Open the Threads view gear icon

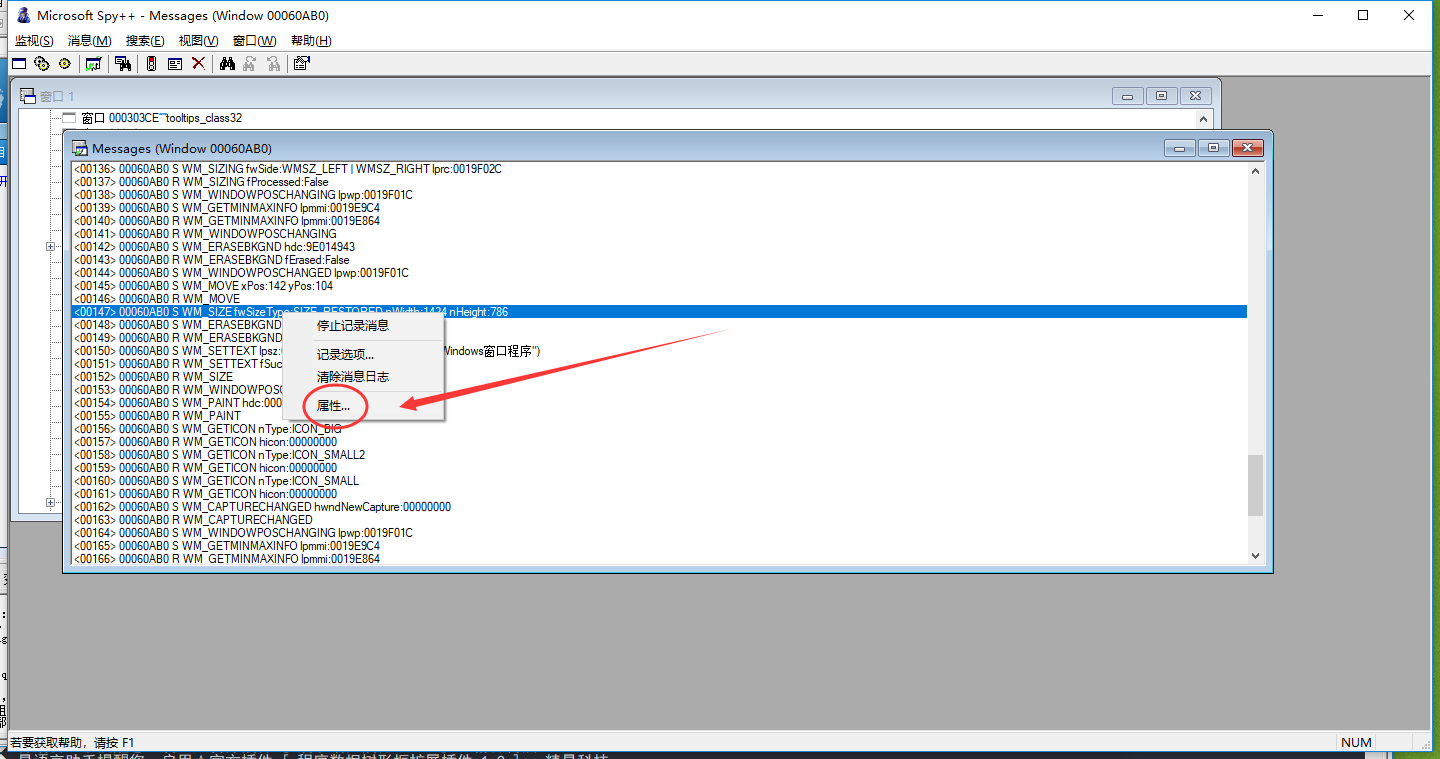(64, 64)
